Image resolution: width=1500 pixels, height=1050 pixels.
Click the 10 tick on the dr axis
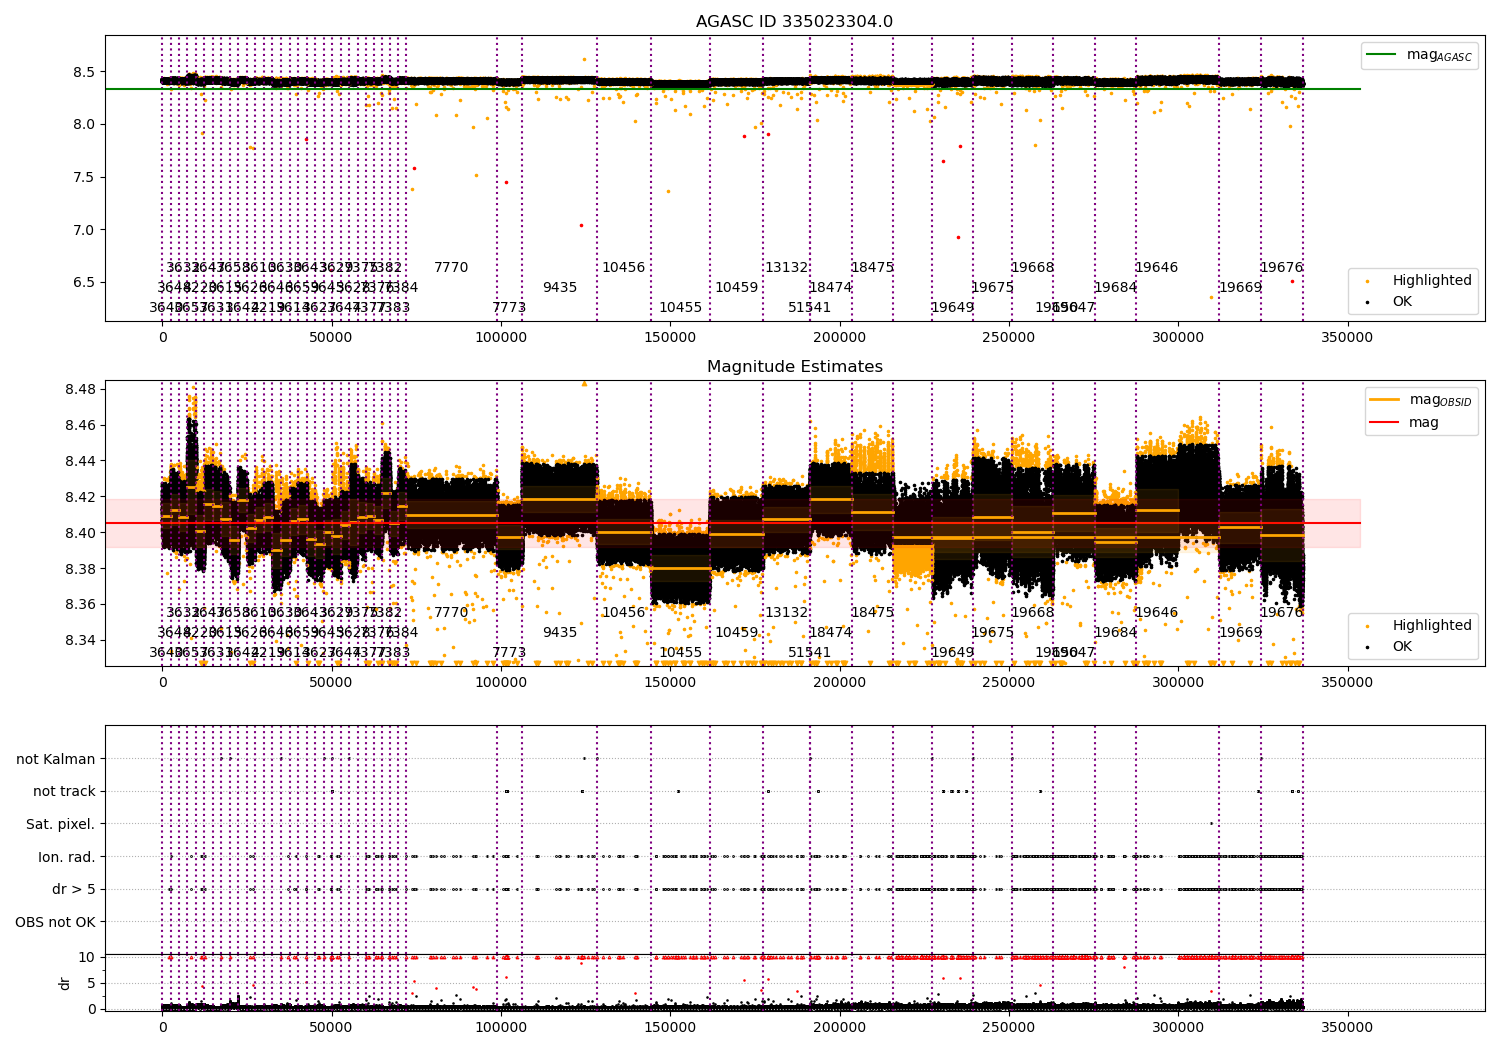click(88, 957)
